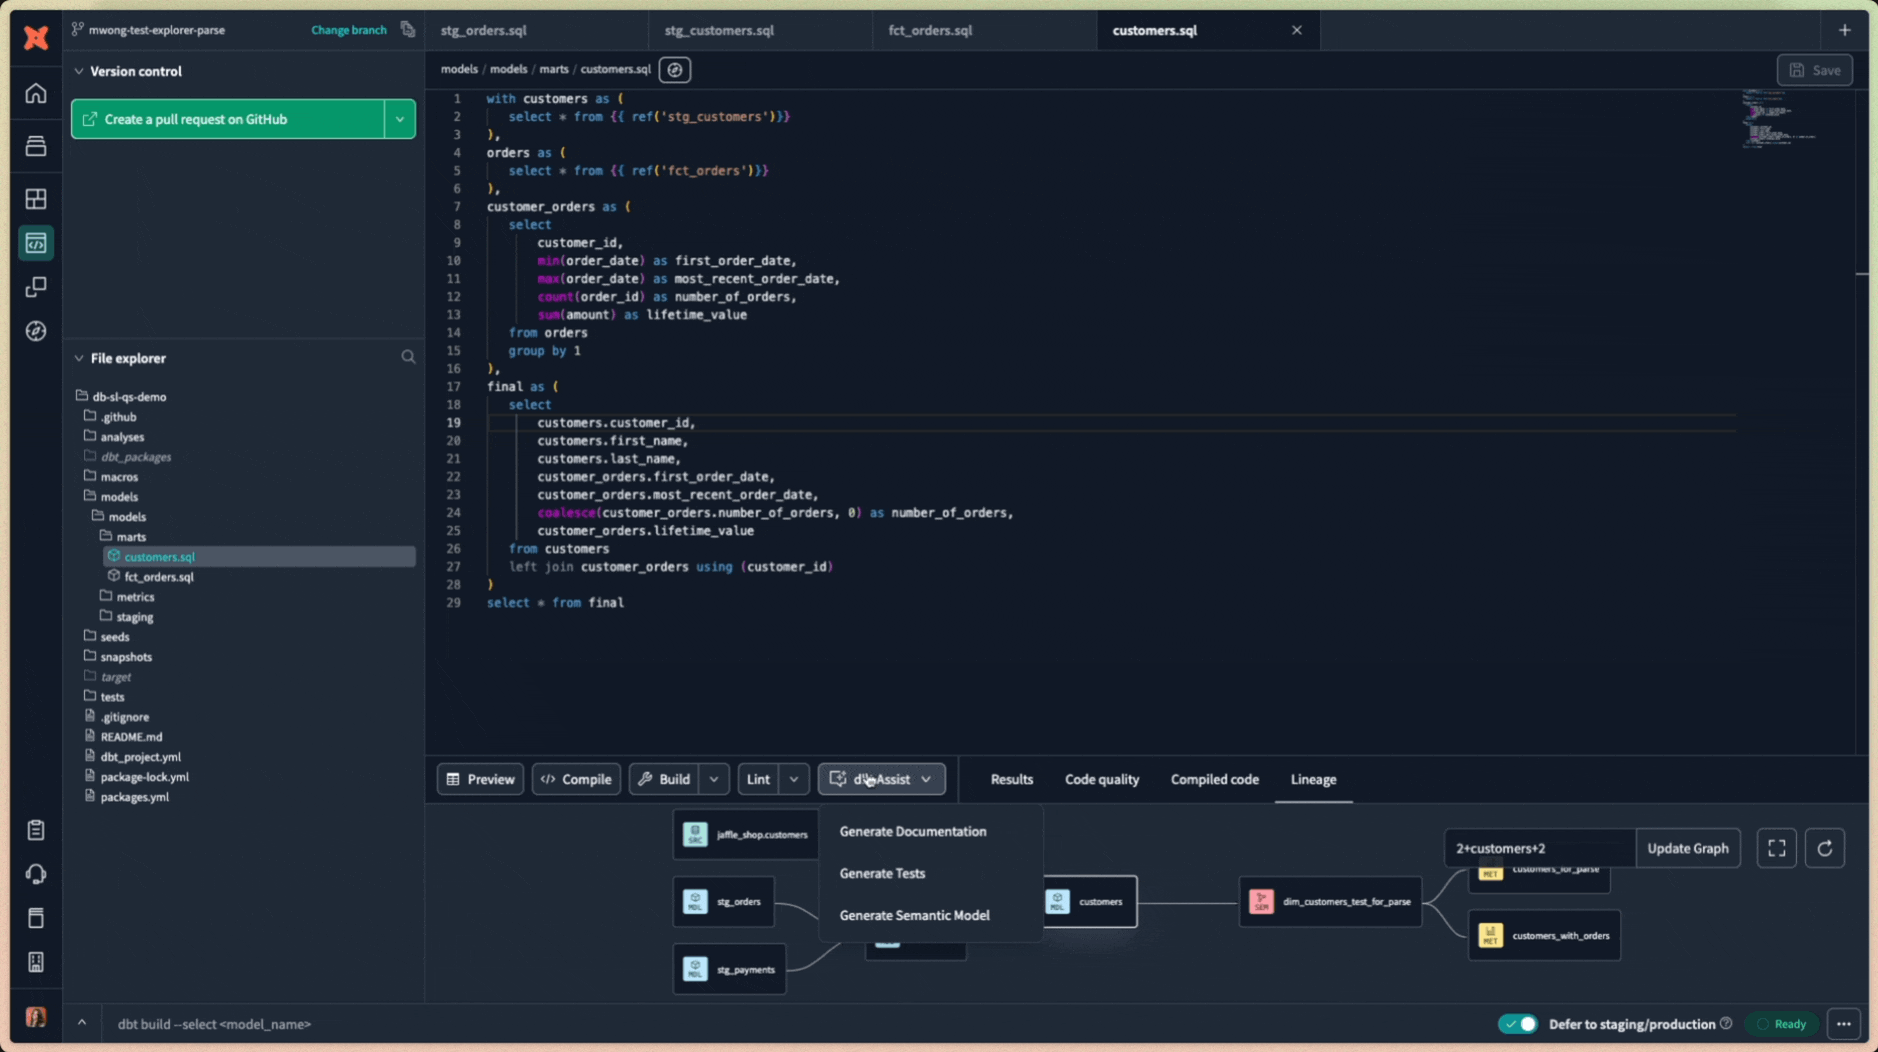Viewport: 1878px width, 1052px height.
Task: Collapse the Version control section
Action: pyautogui.click(x=78, y=71)
